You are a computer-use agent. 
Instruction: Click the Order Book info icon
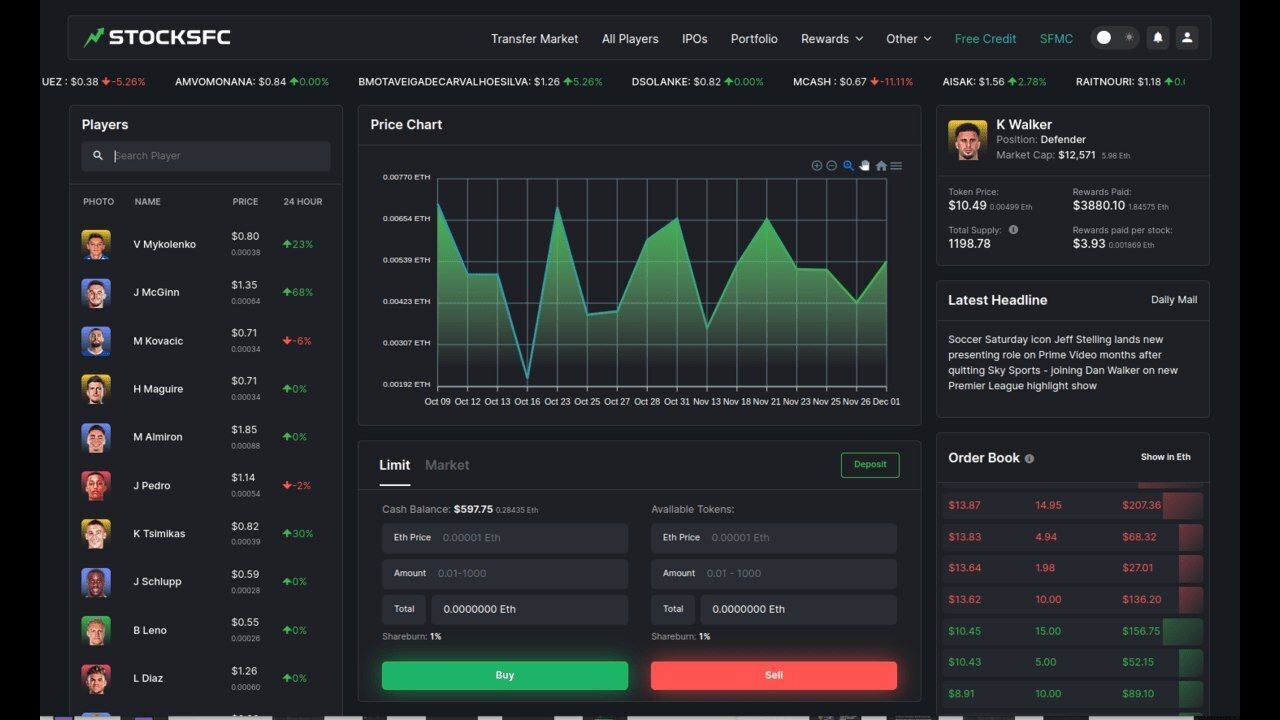1029,459
